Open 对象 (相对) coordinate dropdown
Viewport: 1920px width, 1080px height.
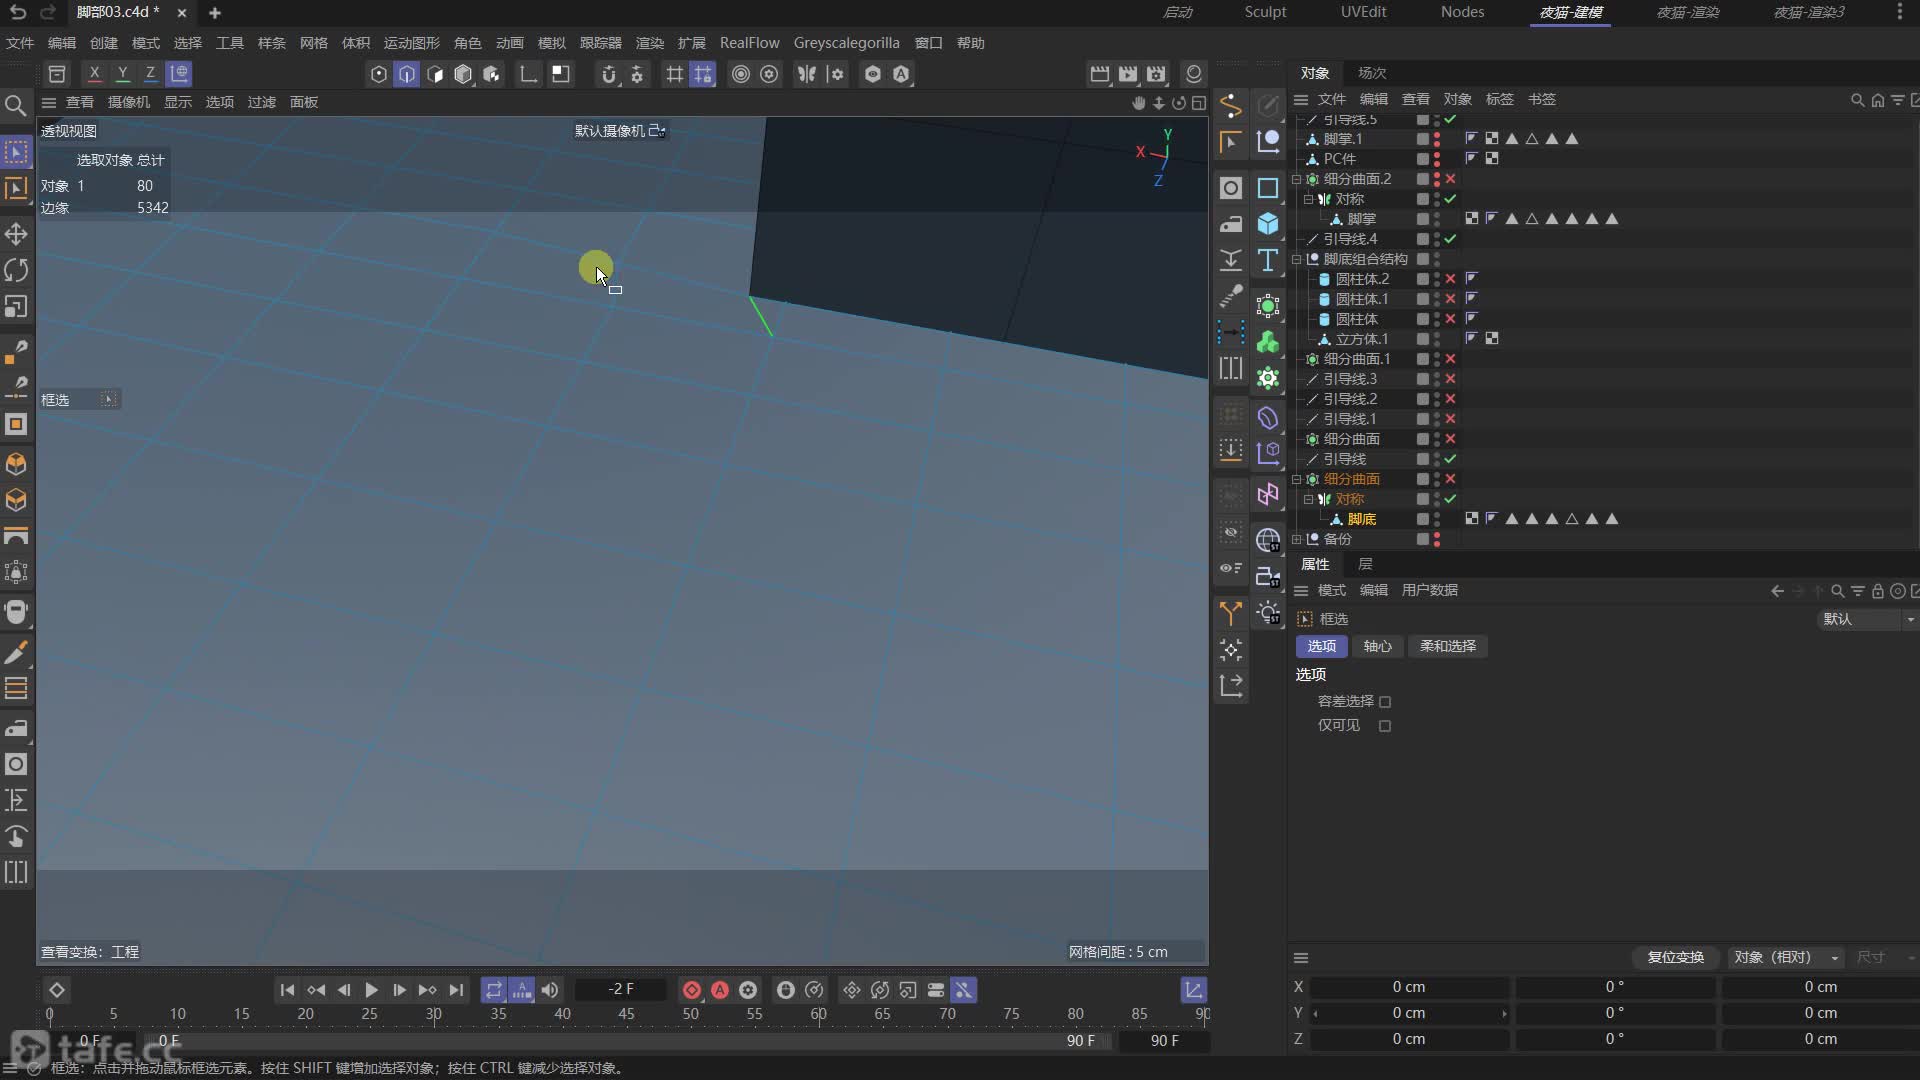[x=1787, y=957]
